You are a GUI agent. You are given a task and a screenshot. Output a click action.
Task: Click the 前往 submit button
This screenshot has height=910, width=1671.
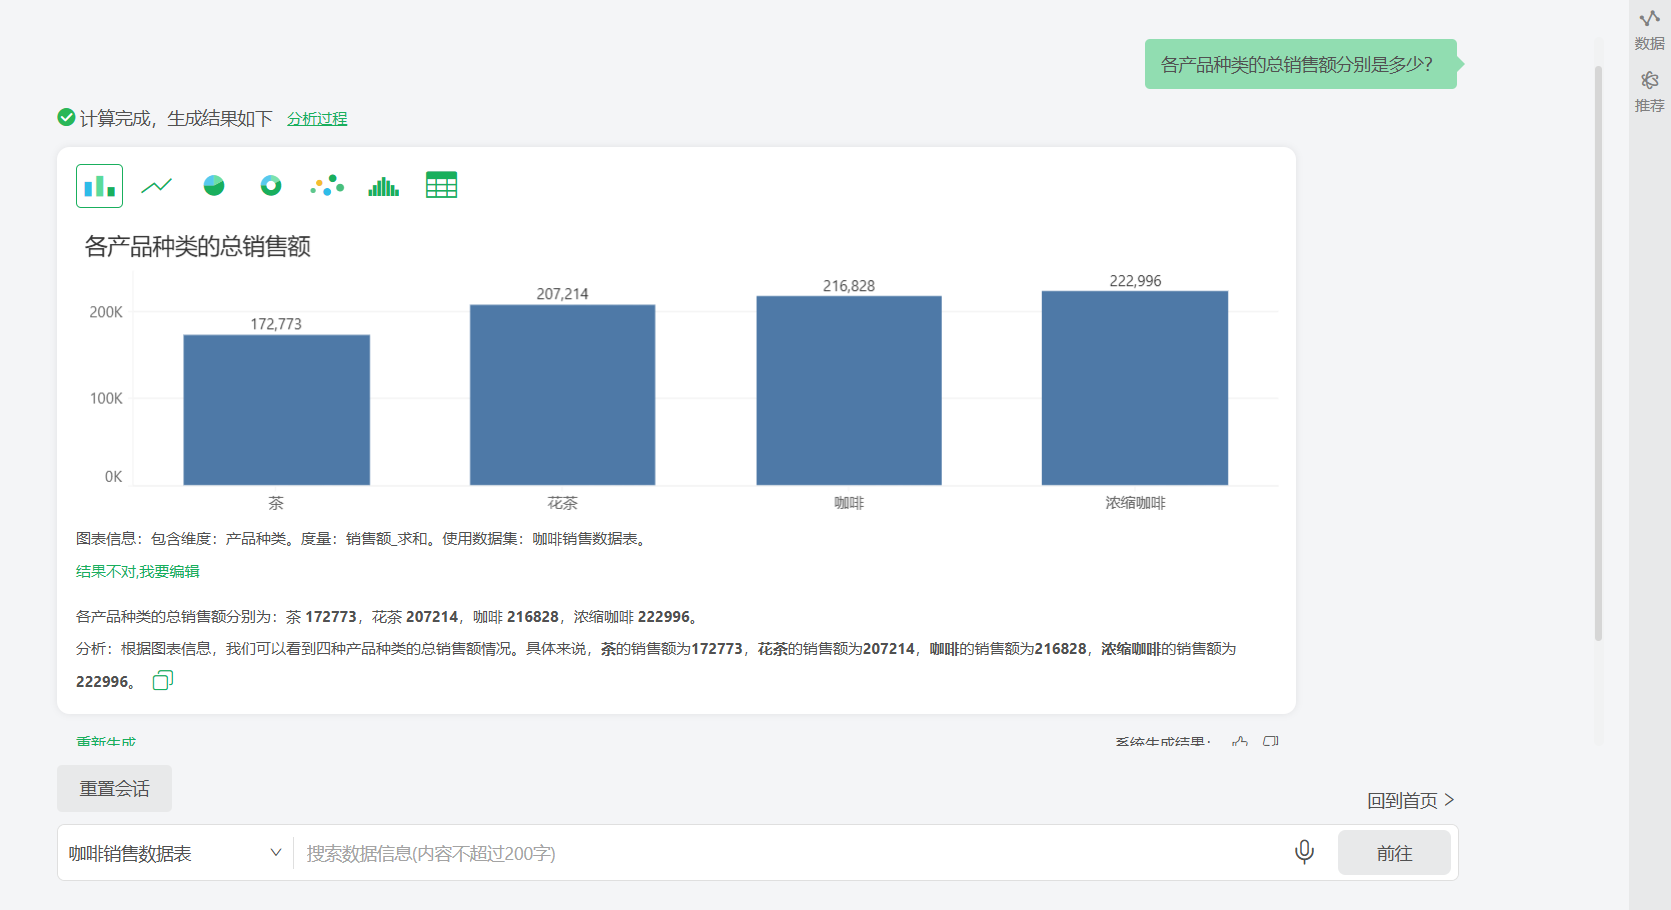pos(1394,853)
